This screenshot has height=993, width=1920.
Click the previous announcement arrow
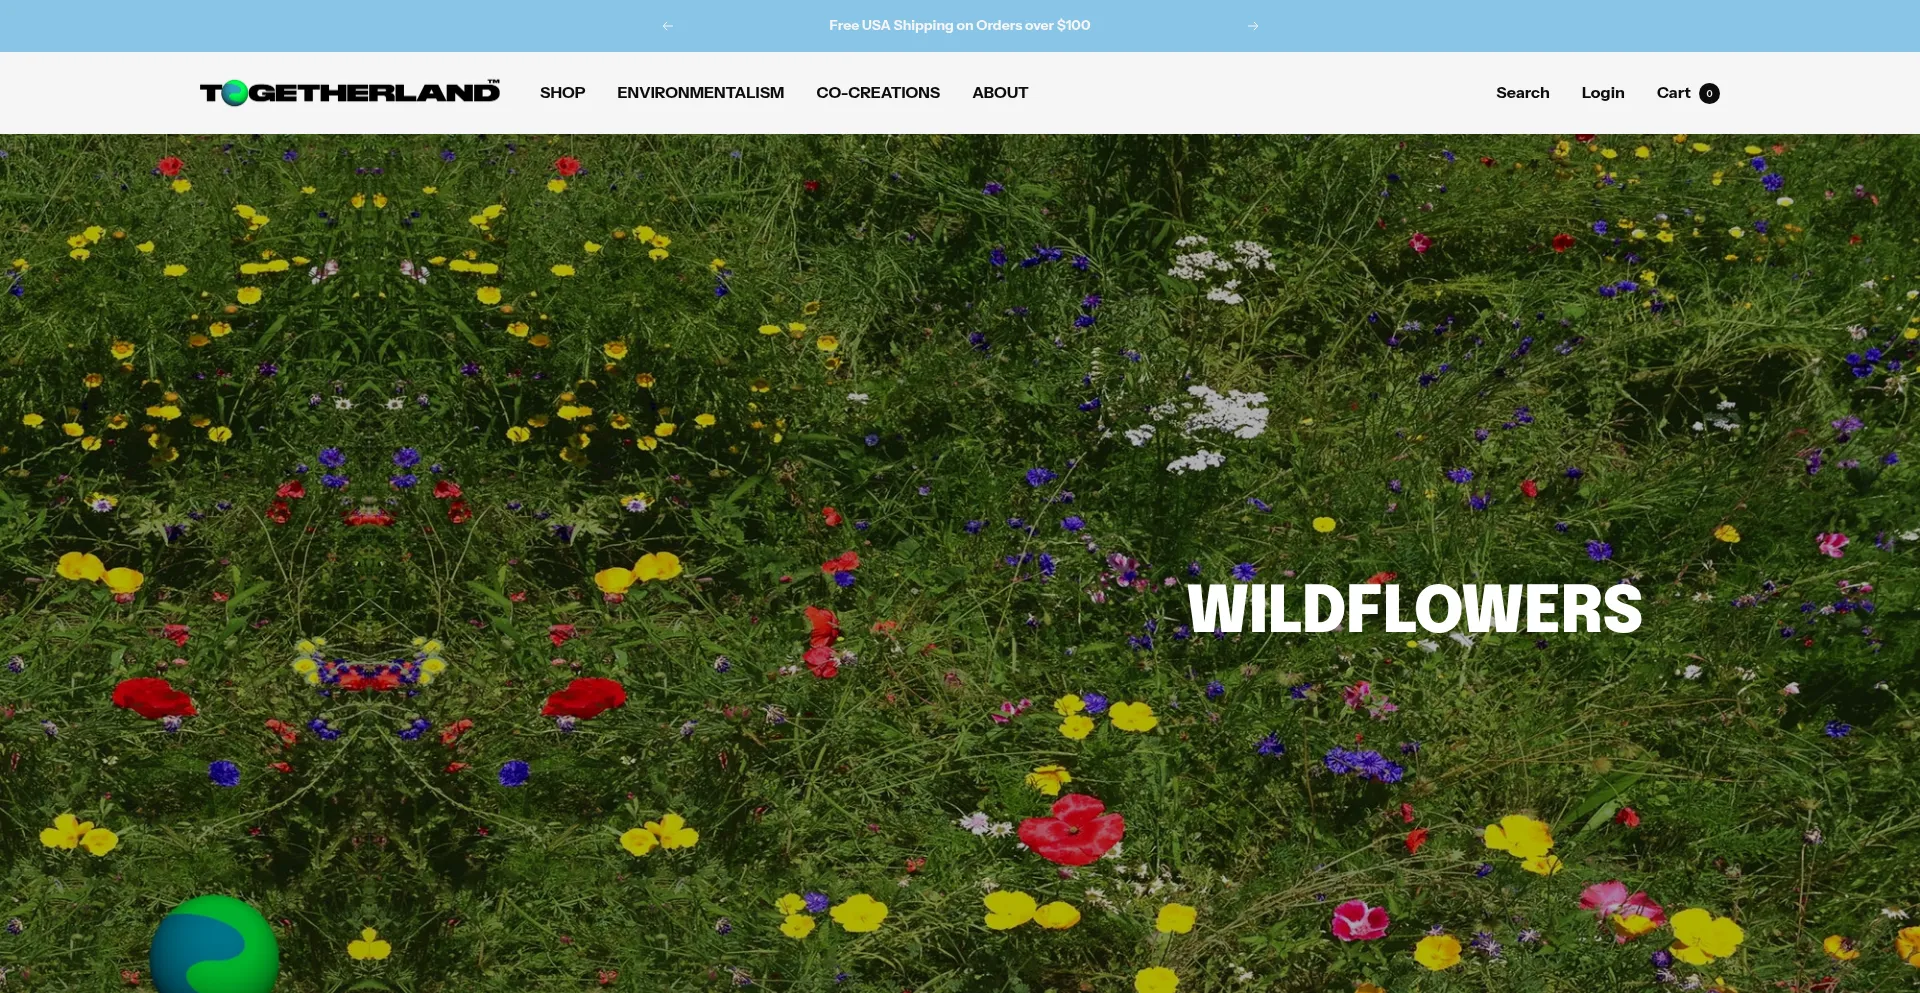(667, 26)
